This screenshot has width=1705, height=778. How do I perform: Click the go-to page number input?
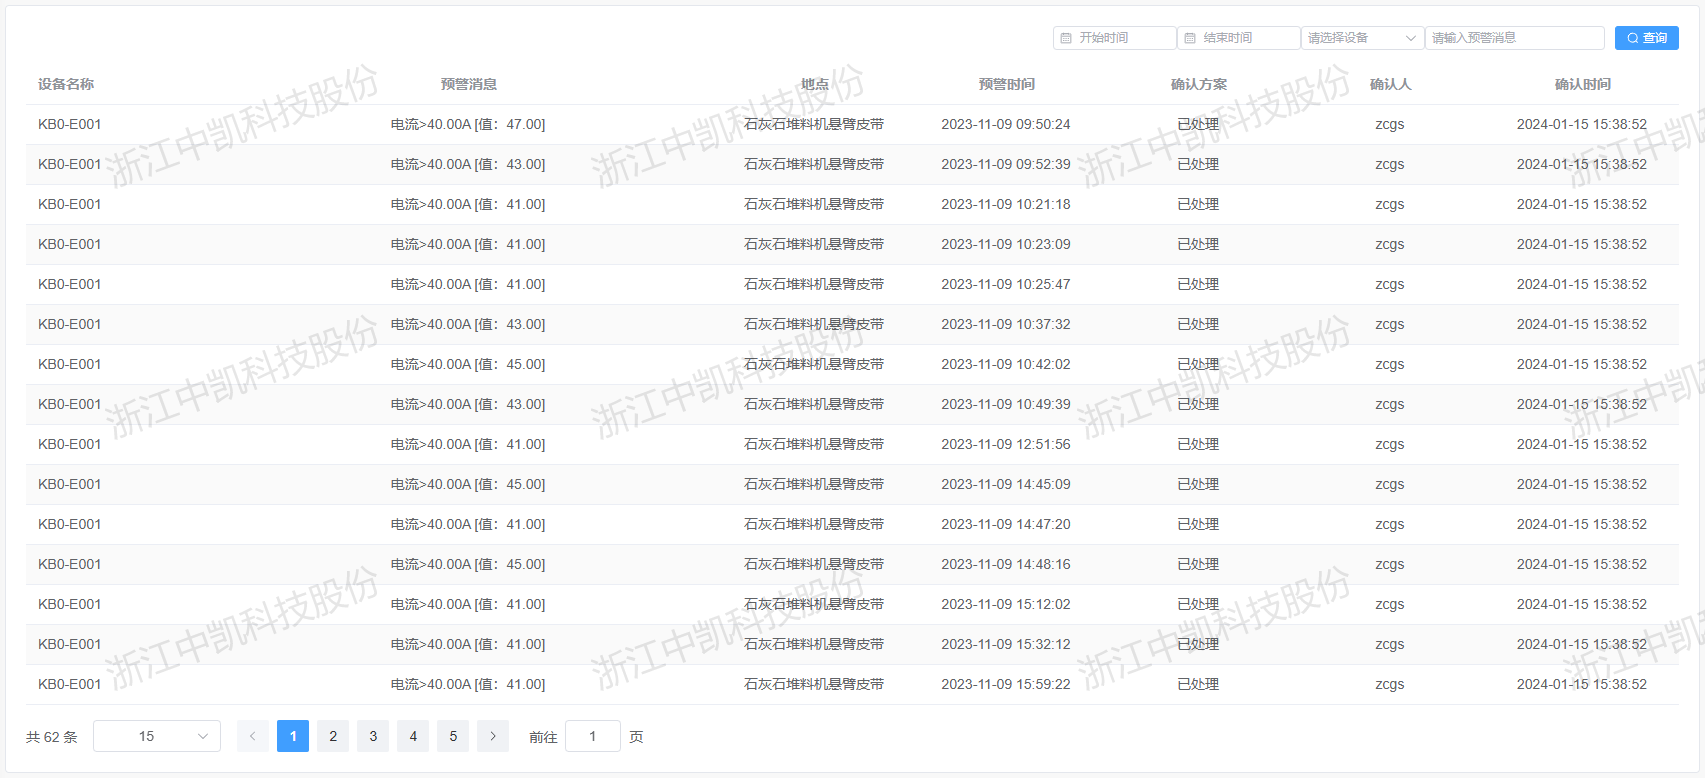593,736
